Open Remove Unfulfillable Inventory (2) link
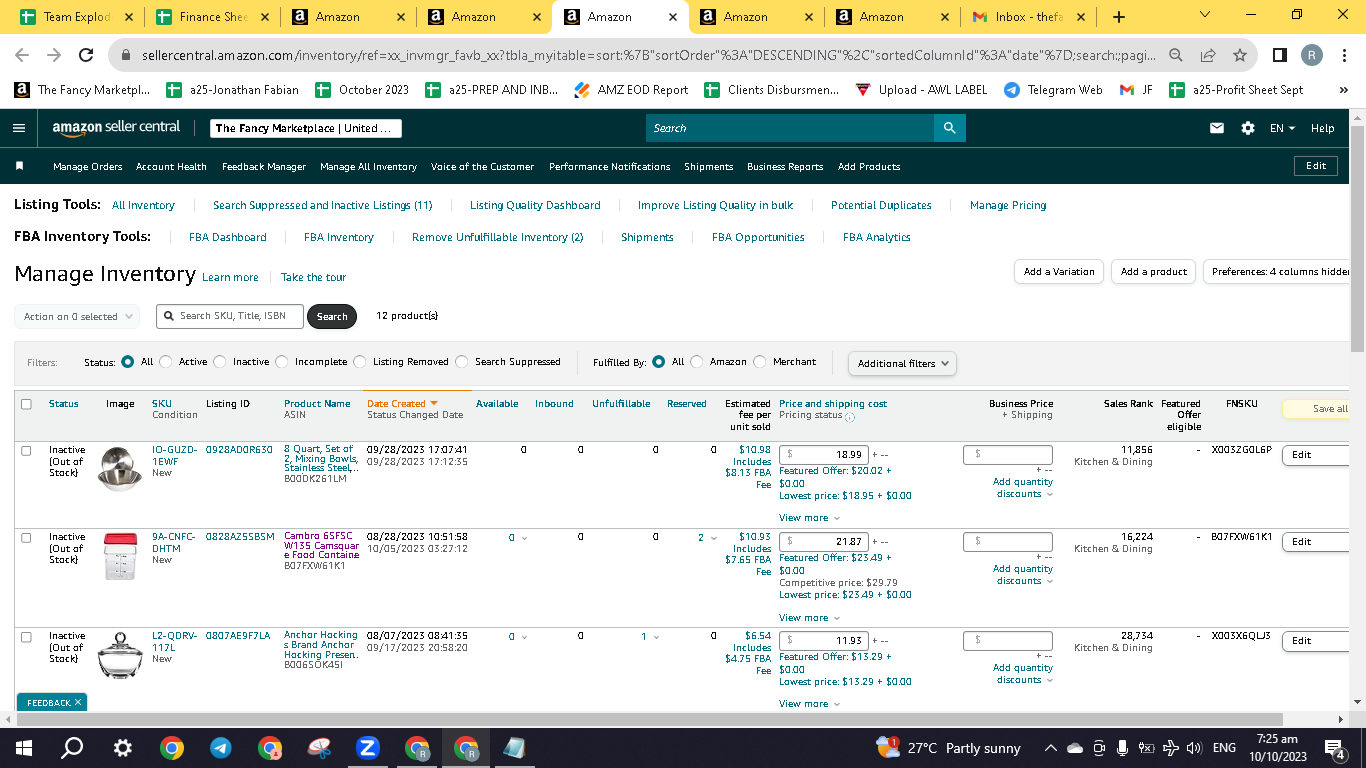Viewport: 1366px width, 768px height. pyautogui.click(x=497, y=237)
